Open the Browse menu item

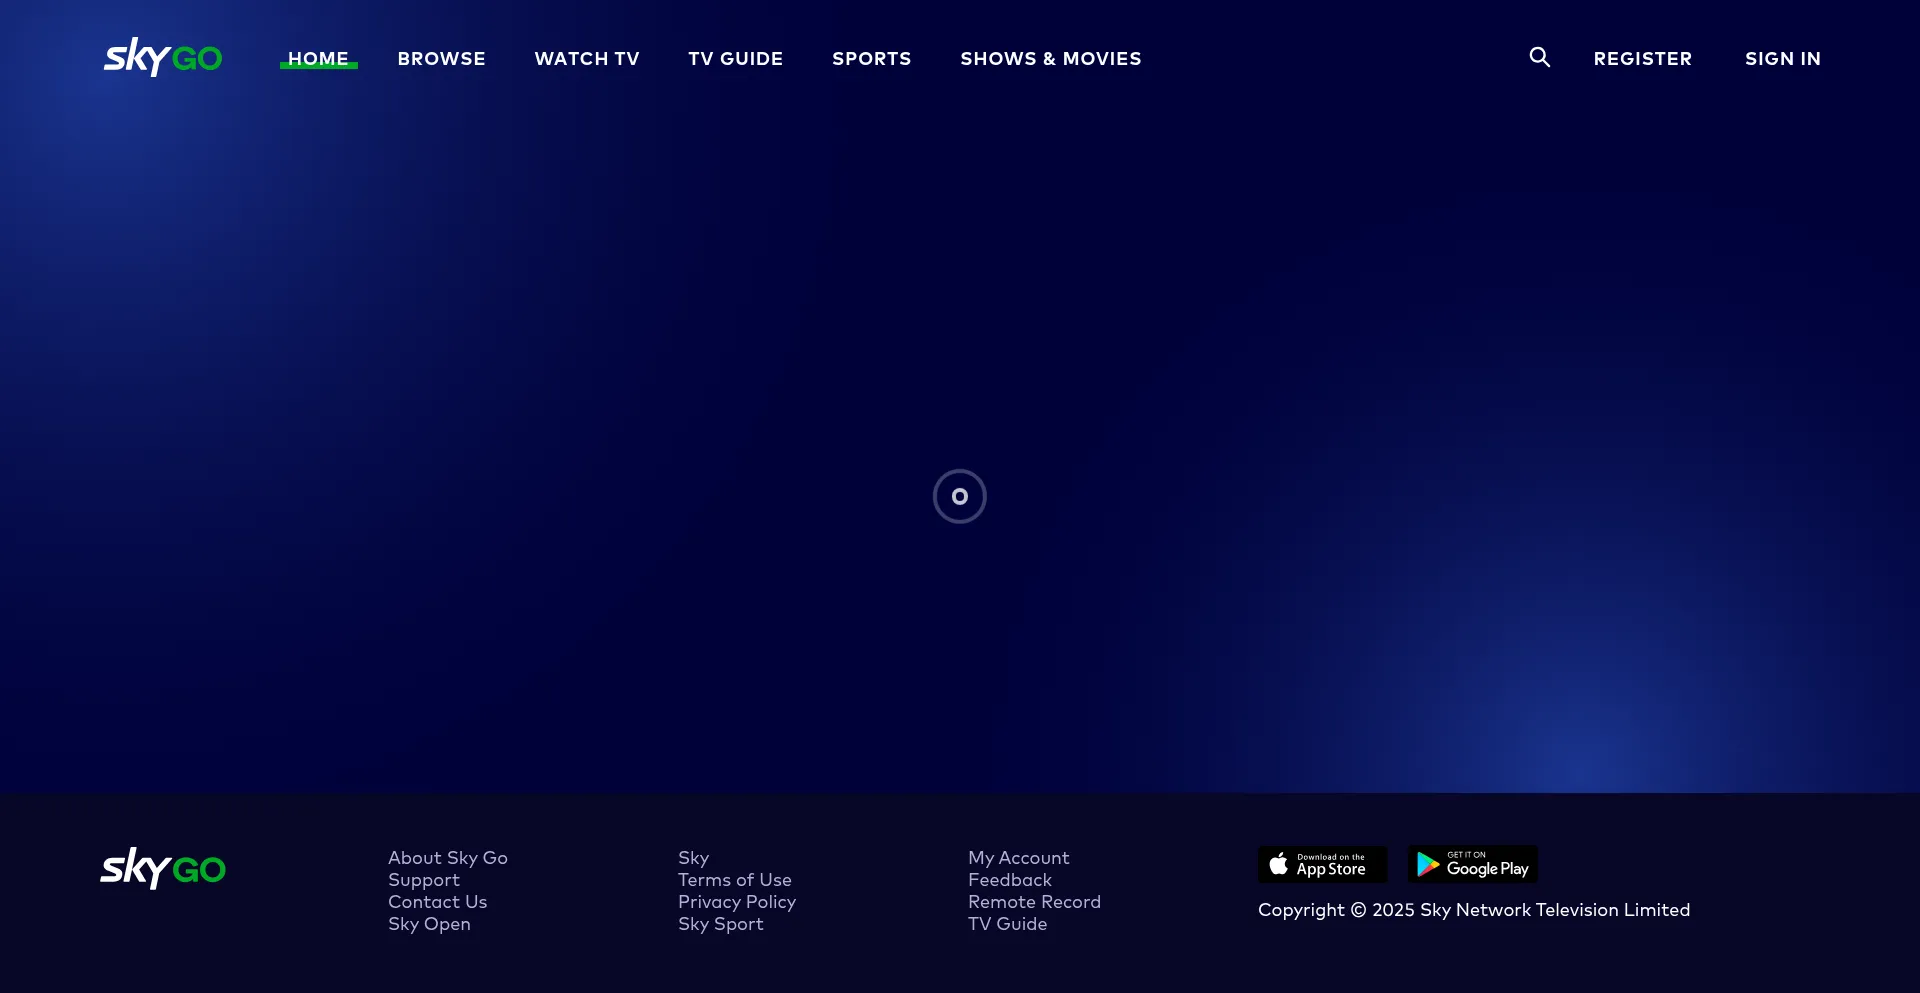[441, 59]
